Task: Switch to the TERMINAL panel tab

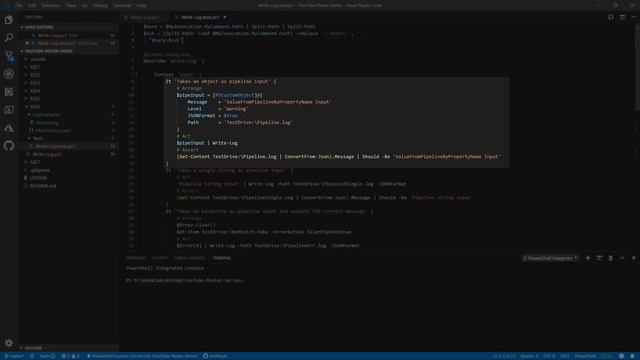Action: [x=222, y=258]
